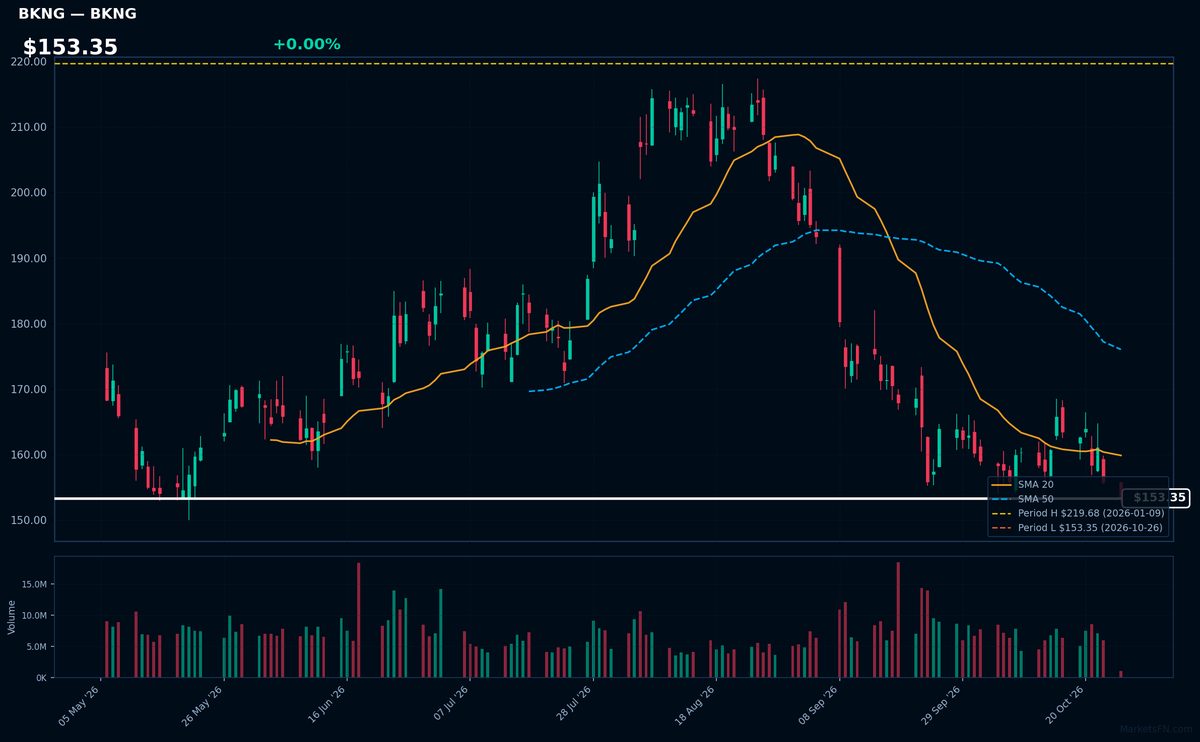Select the 16 Jun '26 date label
The height and width of the screenshot is (742, 1200).
(326, 704)
